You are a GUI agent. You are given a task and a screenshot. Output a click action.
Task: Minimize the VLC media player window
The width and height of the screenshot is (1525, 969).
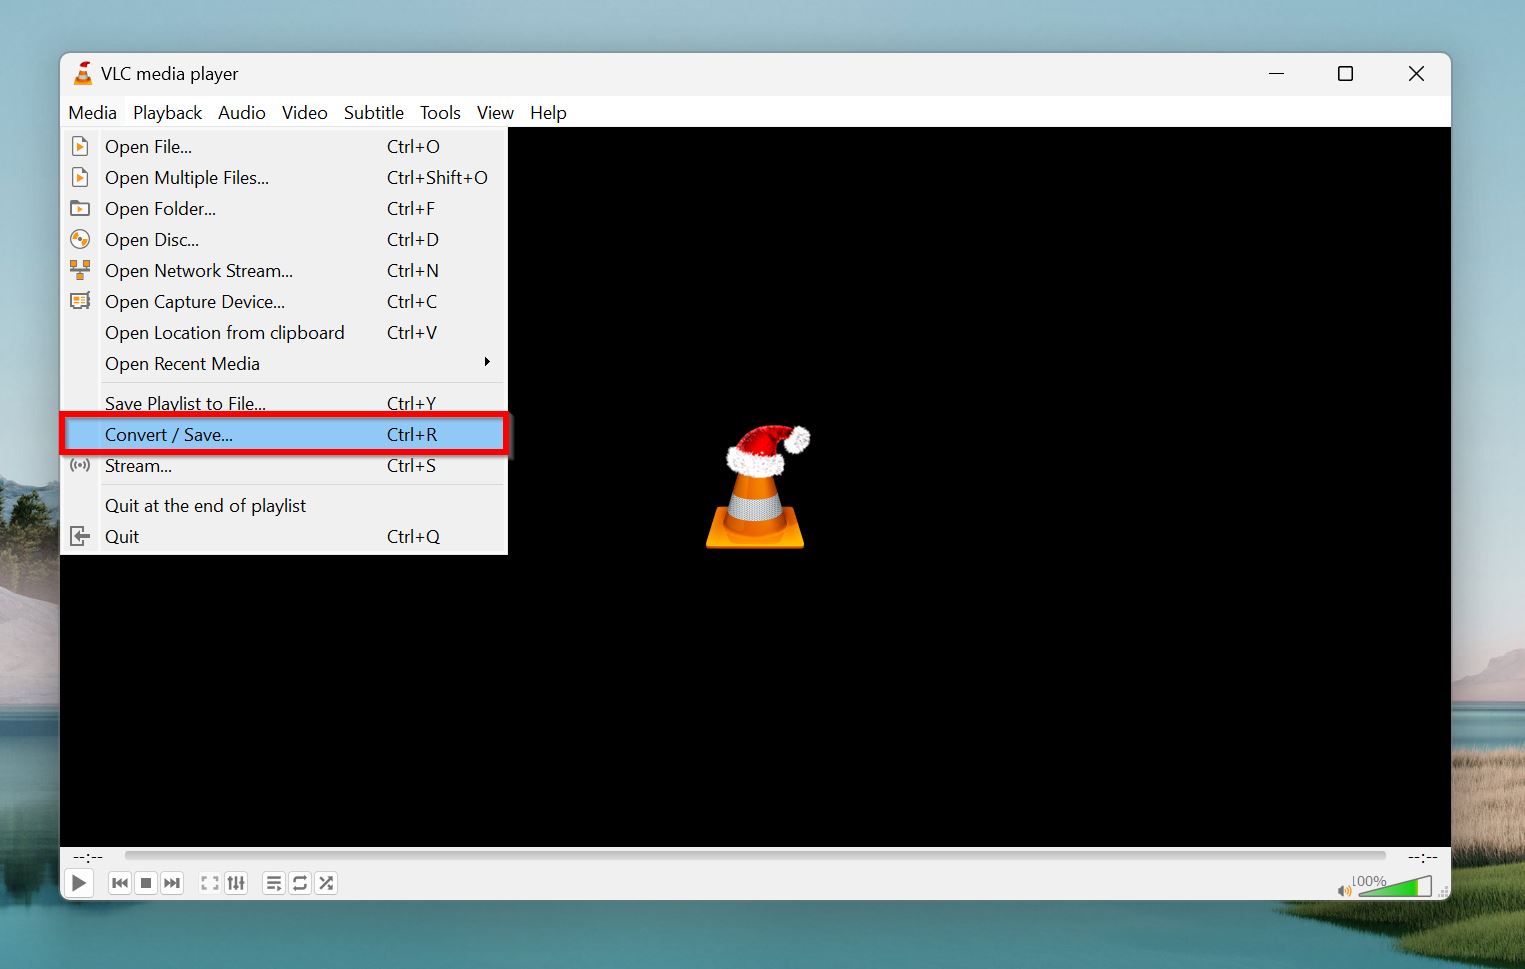tap(1276, 74)
